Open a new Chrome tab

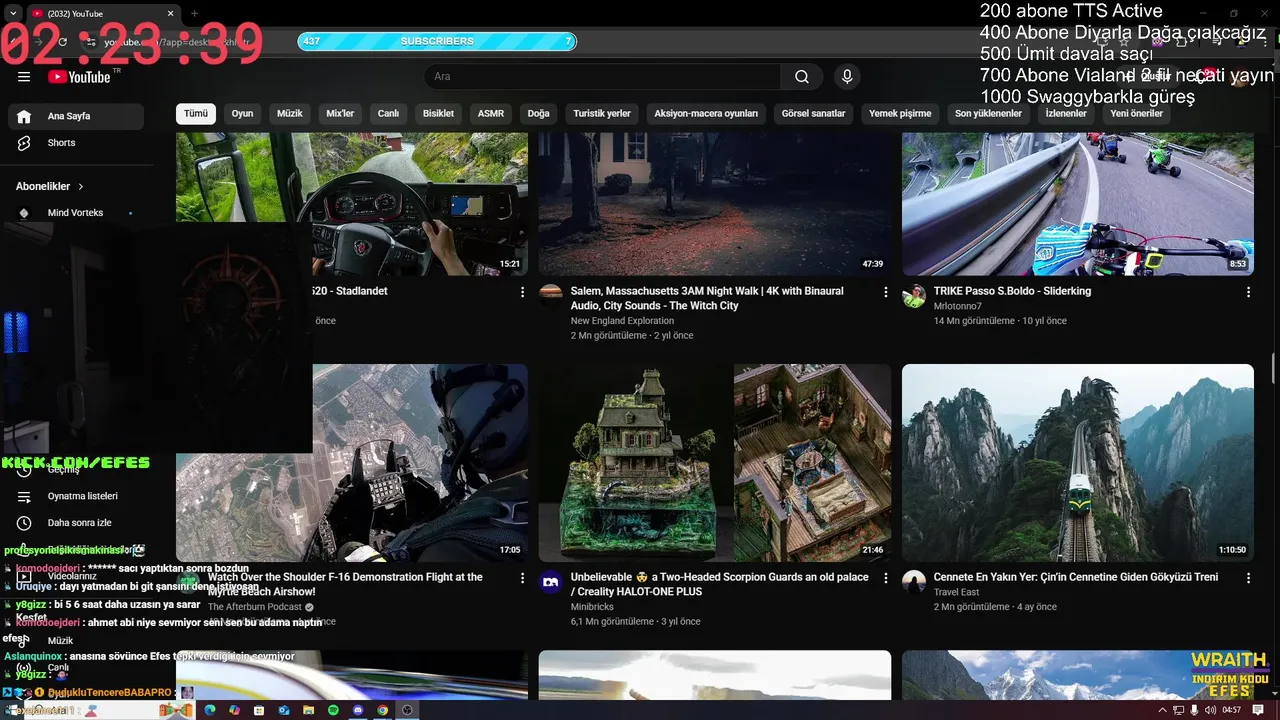(194, 14)
